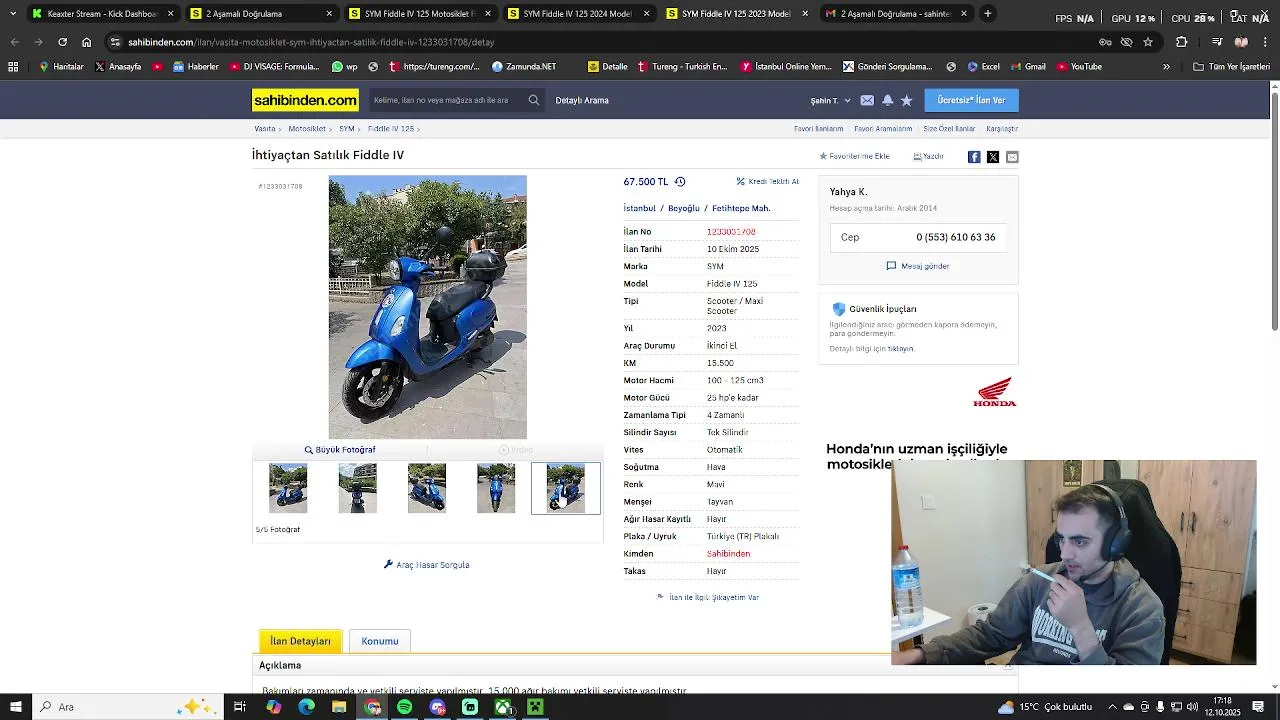The image size is (1280, 720).
Task: Switch to Konum tab
Action: (x=380, y=641)
